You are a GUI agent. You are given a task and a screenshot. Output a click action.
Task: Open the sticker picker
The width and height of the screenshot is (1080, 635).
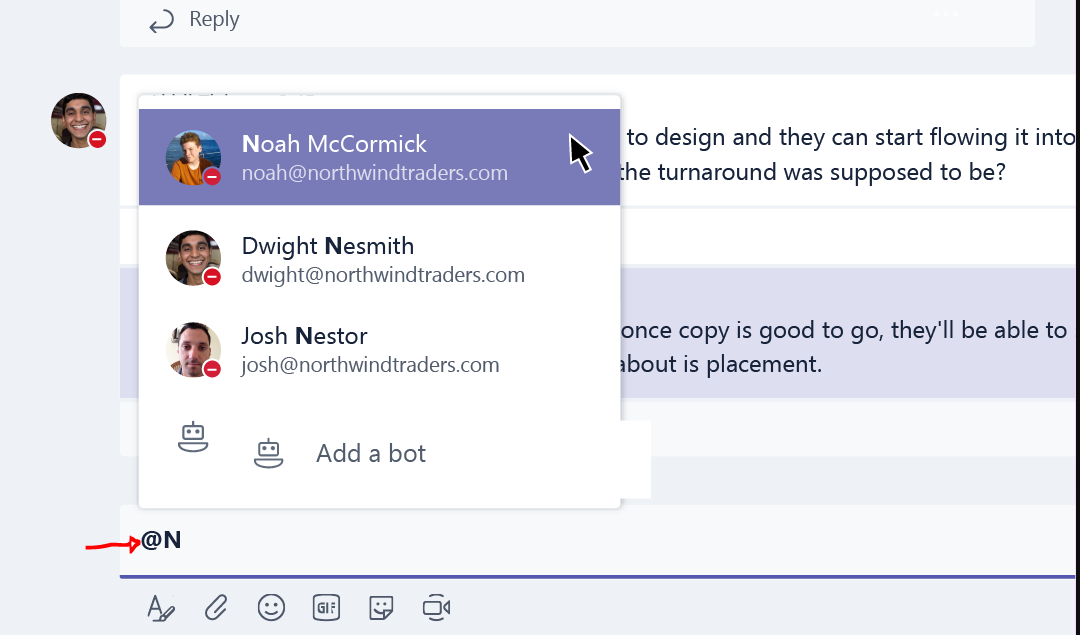(381, 607)
